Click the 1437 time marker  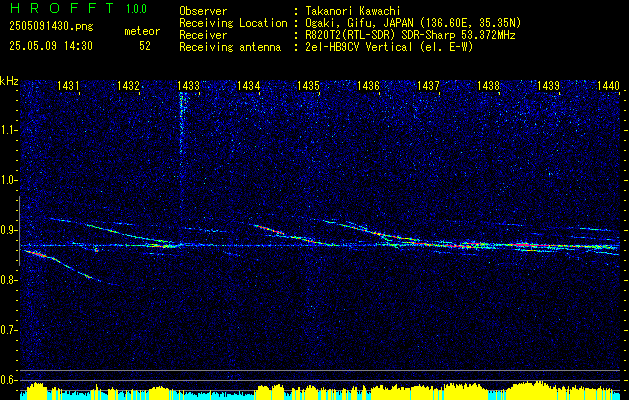pyautogui.click(x=428, y=85)
